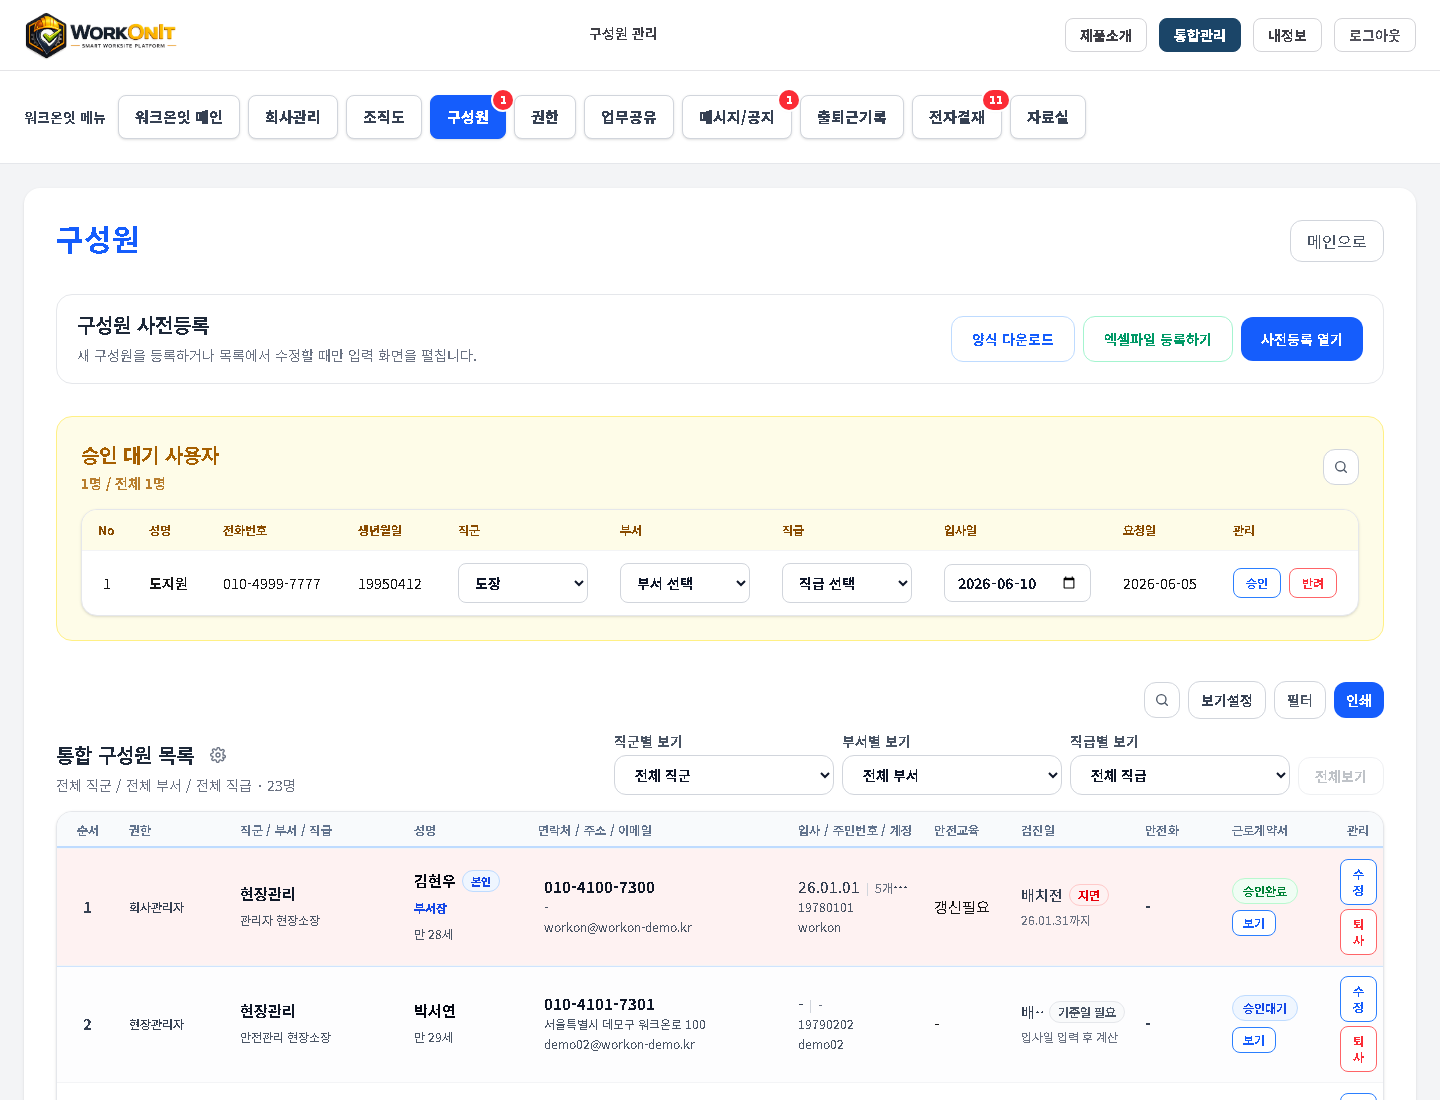Click the email workon@workon-demo.kr
The image size is (1440, 1100).
click(x=618, y=927)
